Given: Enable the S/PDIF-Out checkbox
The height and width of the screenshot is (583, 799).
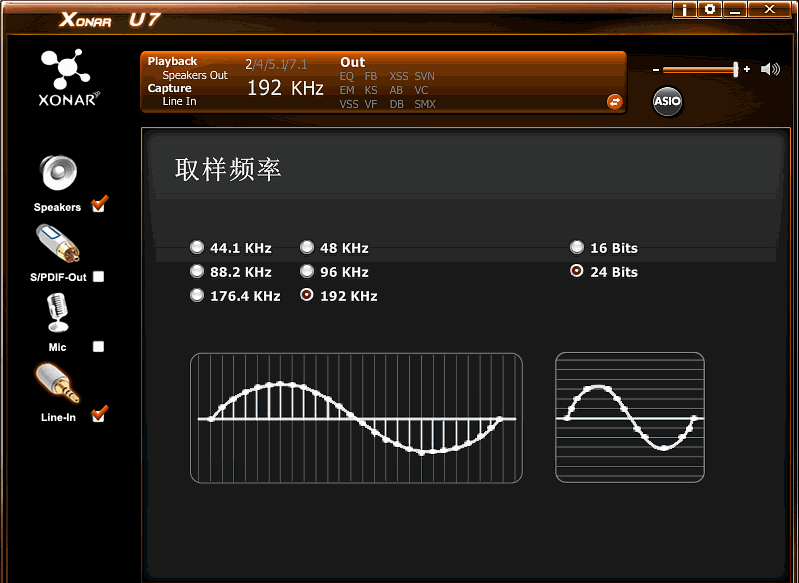Looking at the screenshot, I should tap(98, 277).
